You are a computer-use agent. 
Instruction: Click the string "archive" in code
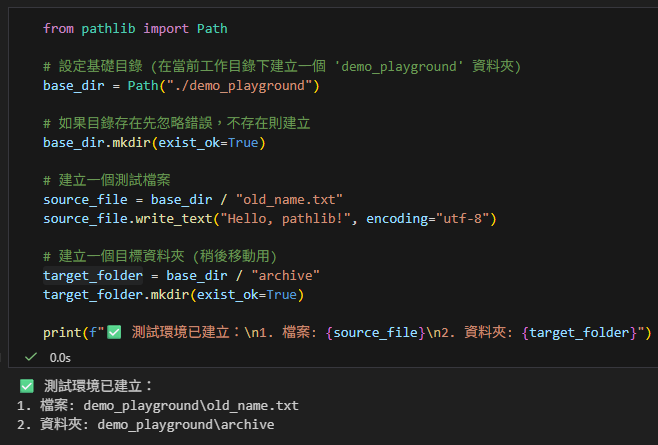[x=285, y=276]
